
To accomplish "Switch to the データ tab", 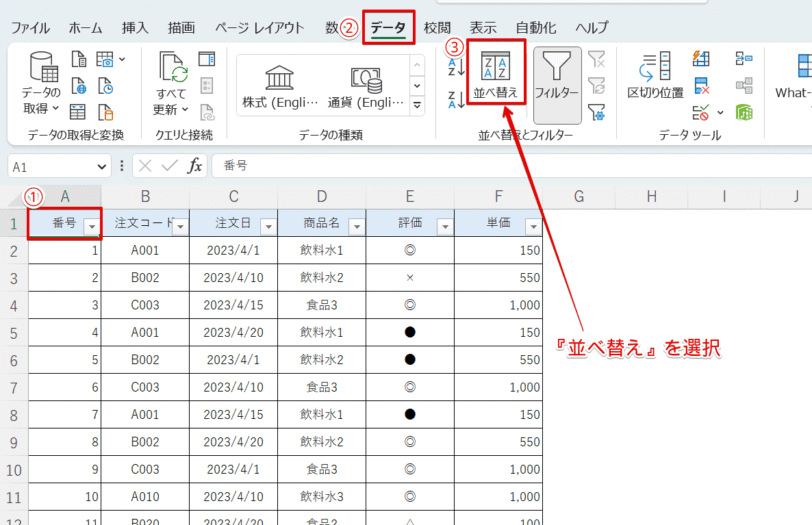I will (388, 28).
